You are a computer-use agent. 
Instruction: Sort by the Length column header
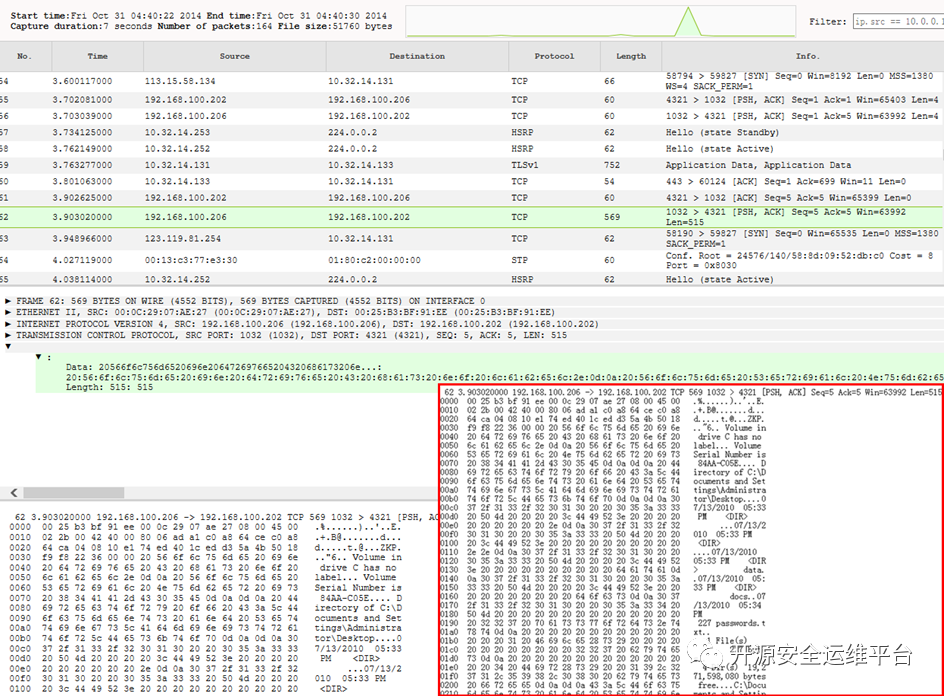tap(631, 56)
